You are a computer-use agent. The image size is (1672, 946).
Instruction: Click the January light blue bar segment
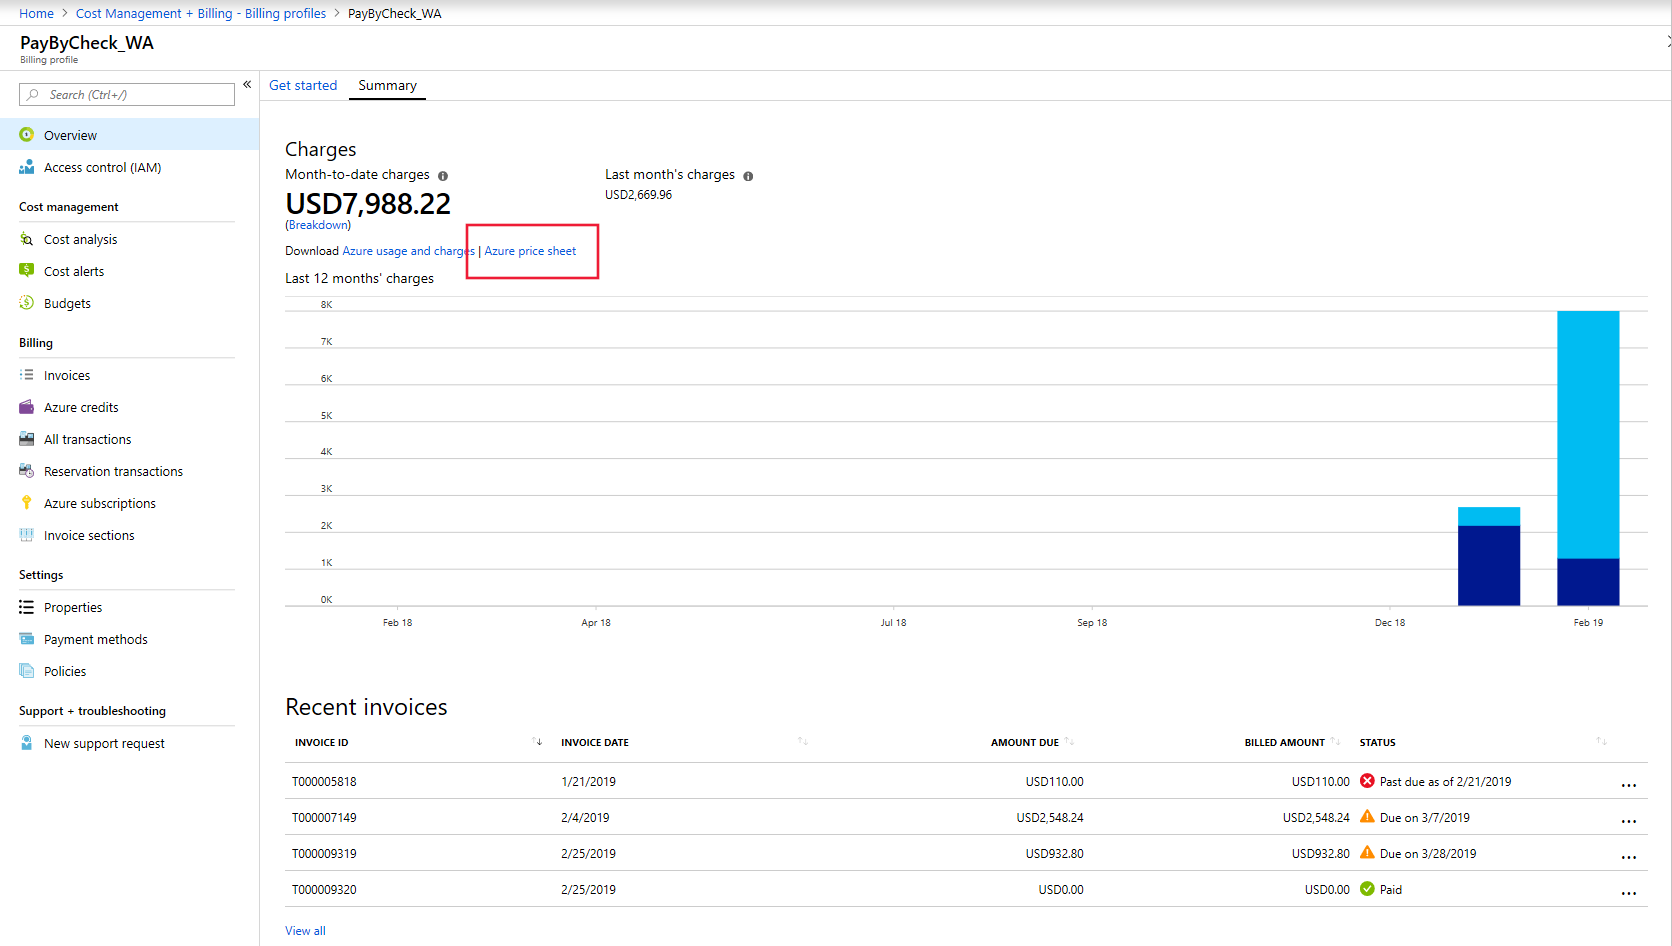click(x=1489, y=516)
